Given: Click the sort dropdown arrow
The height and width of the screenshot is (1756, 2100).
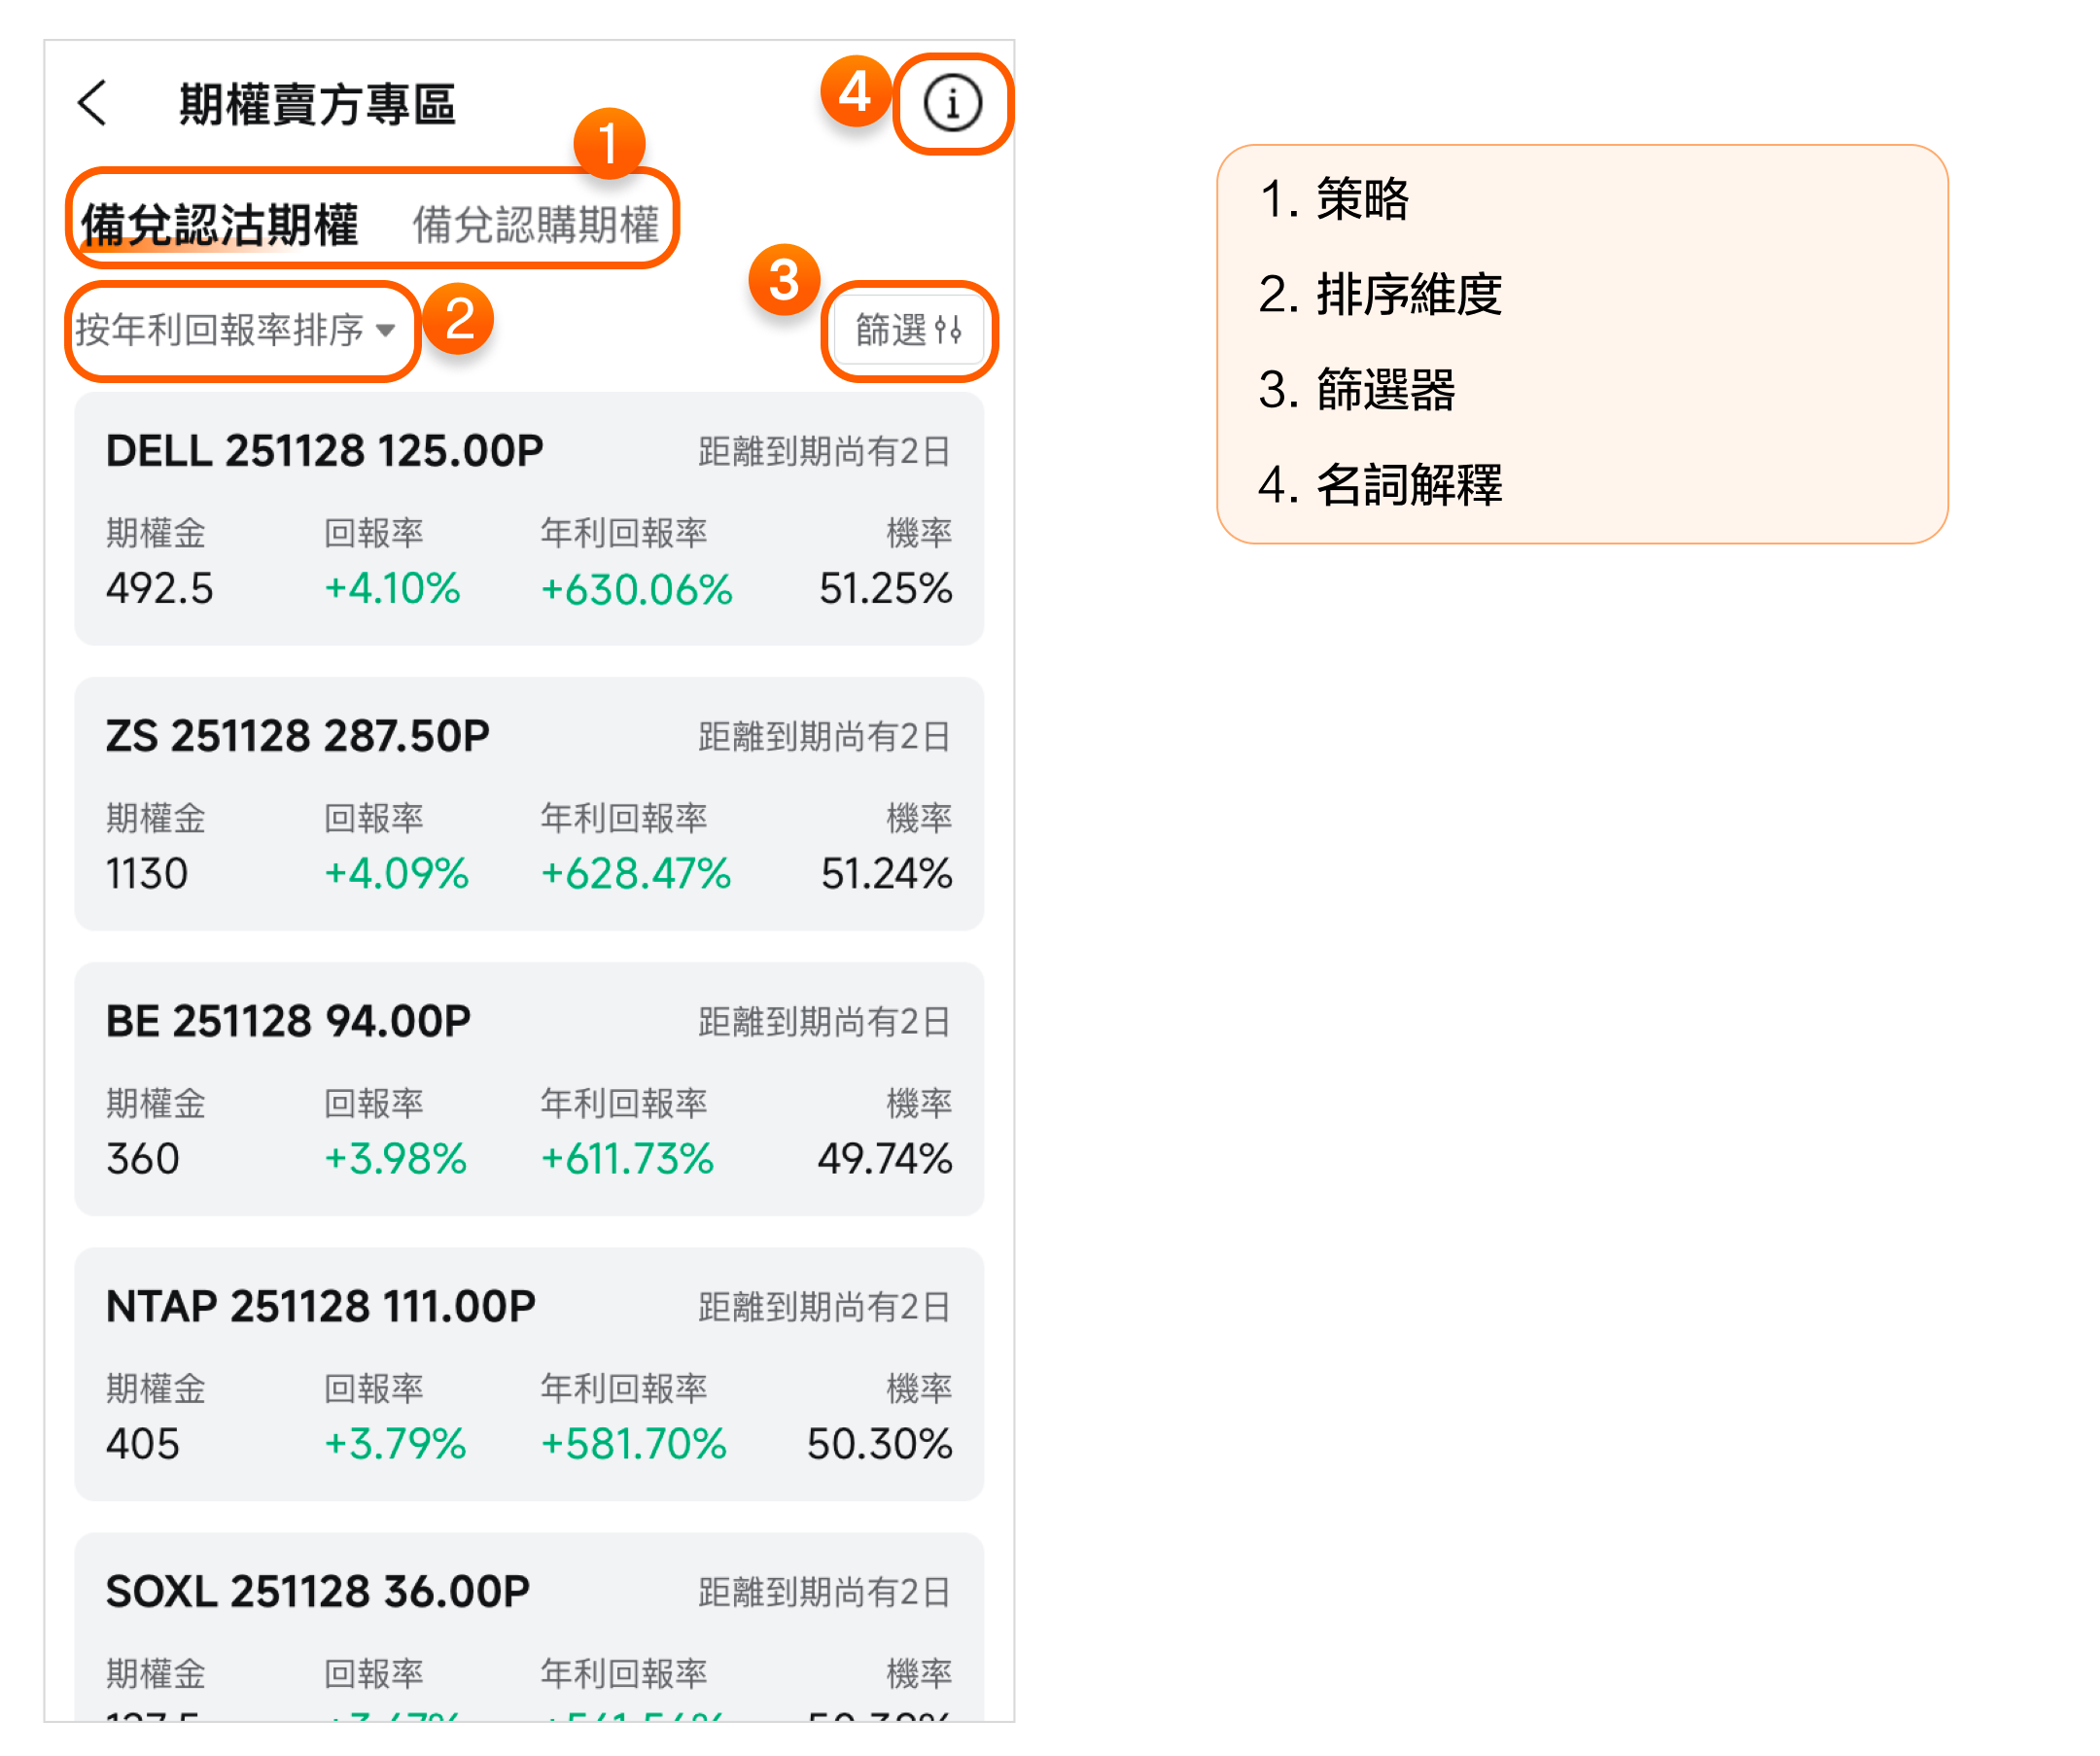Looking at the screenshot, I should click(x=386, y=330).
